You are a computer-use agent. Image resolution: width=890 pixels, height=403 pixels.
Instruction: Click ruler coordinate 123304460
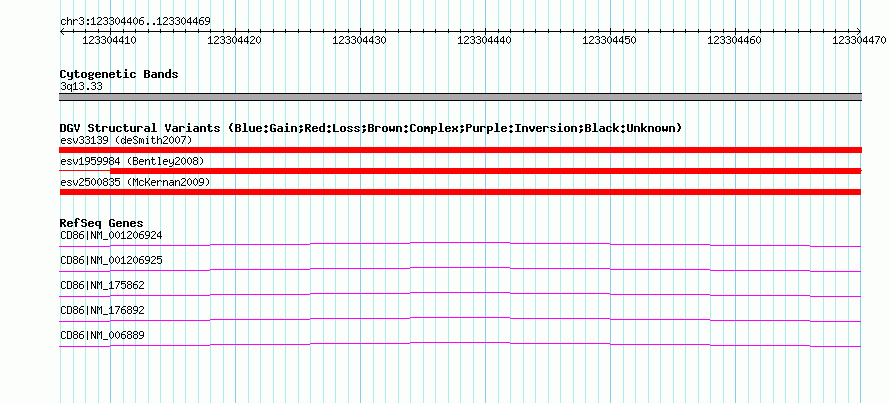pyautogui.click(x=734, y=40)
